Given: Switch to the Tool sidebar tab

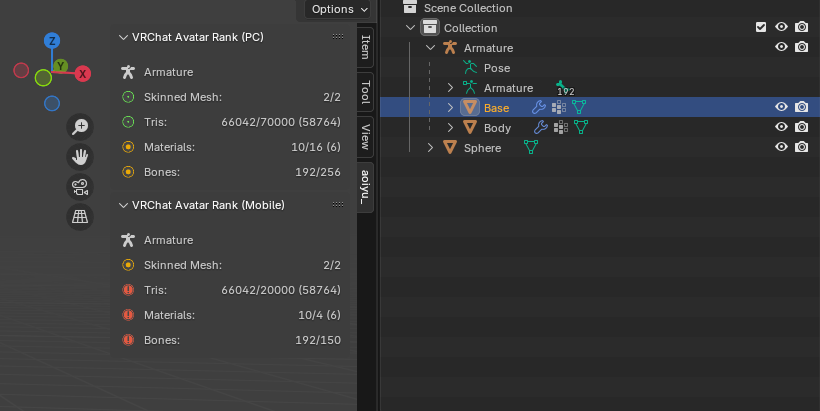Looking at the screenshot, I should [x=366, y=92].
